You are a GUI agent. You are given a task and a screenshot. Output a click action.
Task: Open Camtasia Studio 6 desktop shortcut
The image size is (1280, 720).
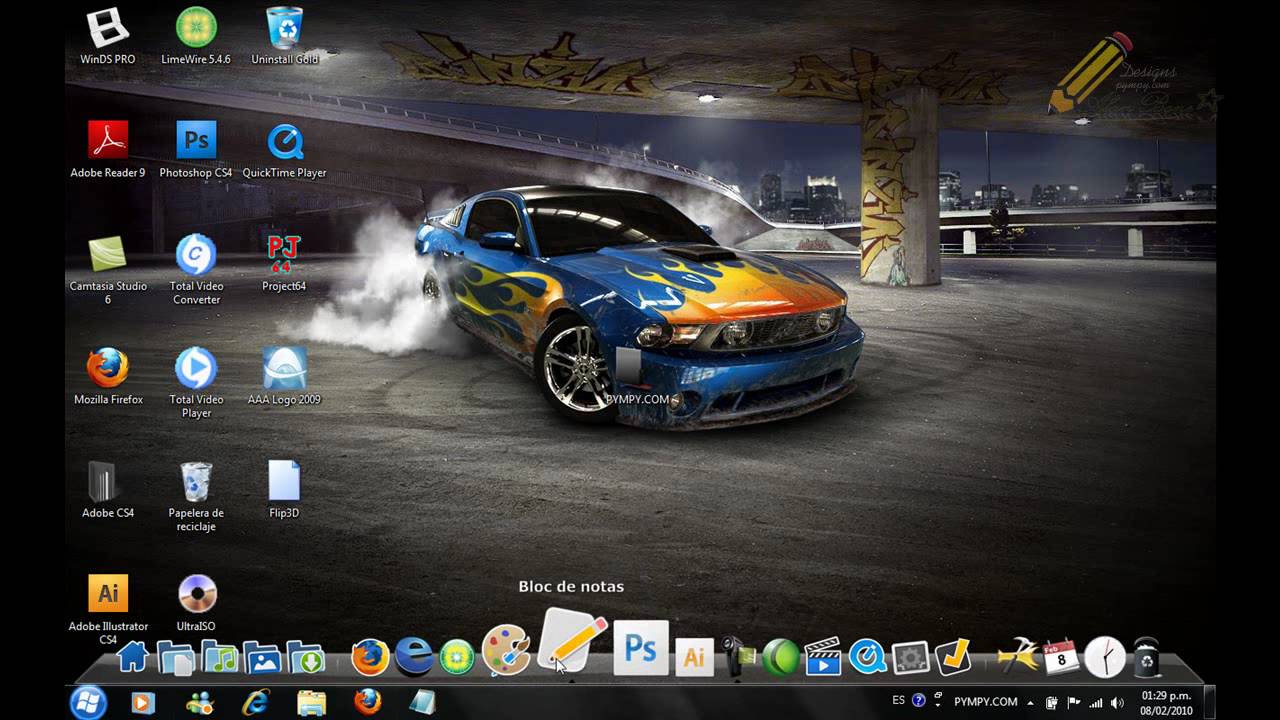108,269
